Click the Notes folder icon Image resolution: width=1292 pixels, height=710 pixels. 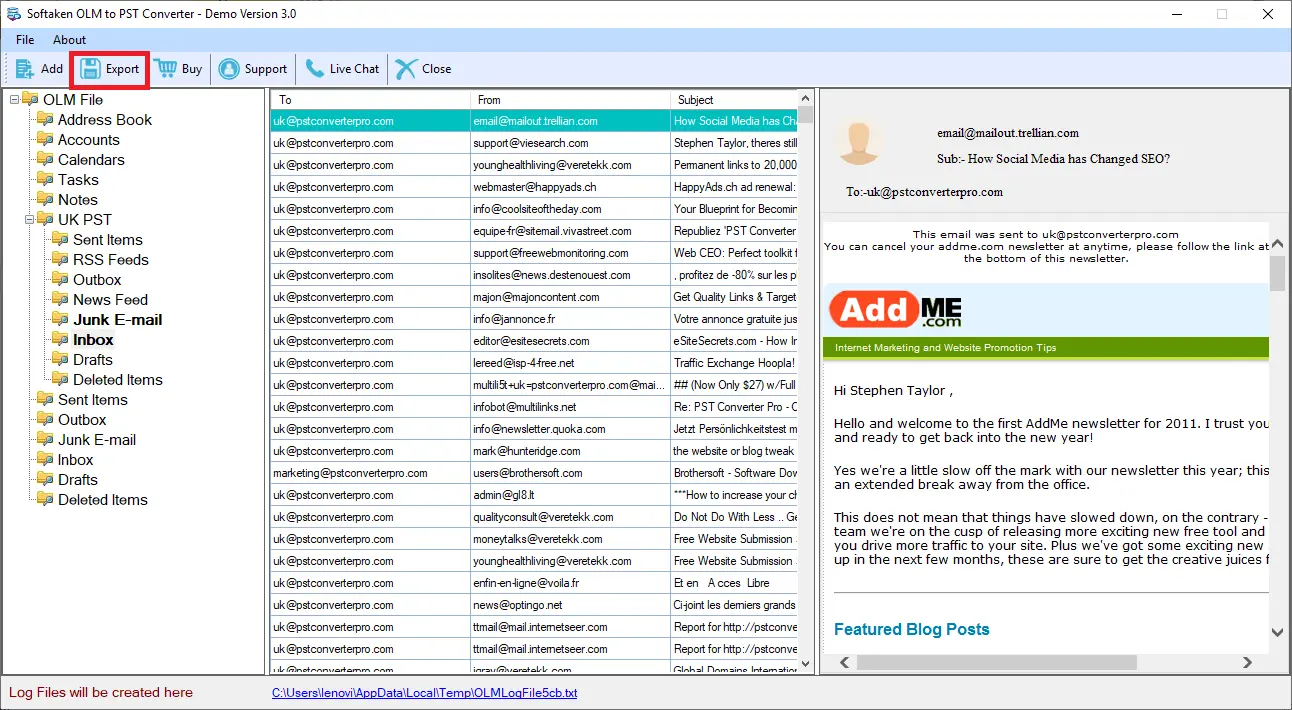coord(44,200)
